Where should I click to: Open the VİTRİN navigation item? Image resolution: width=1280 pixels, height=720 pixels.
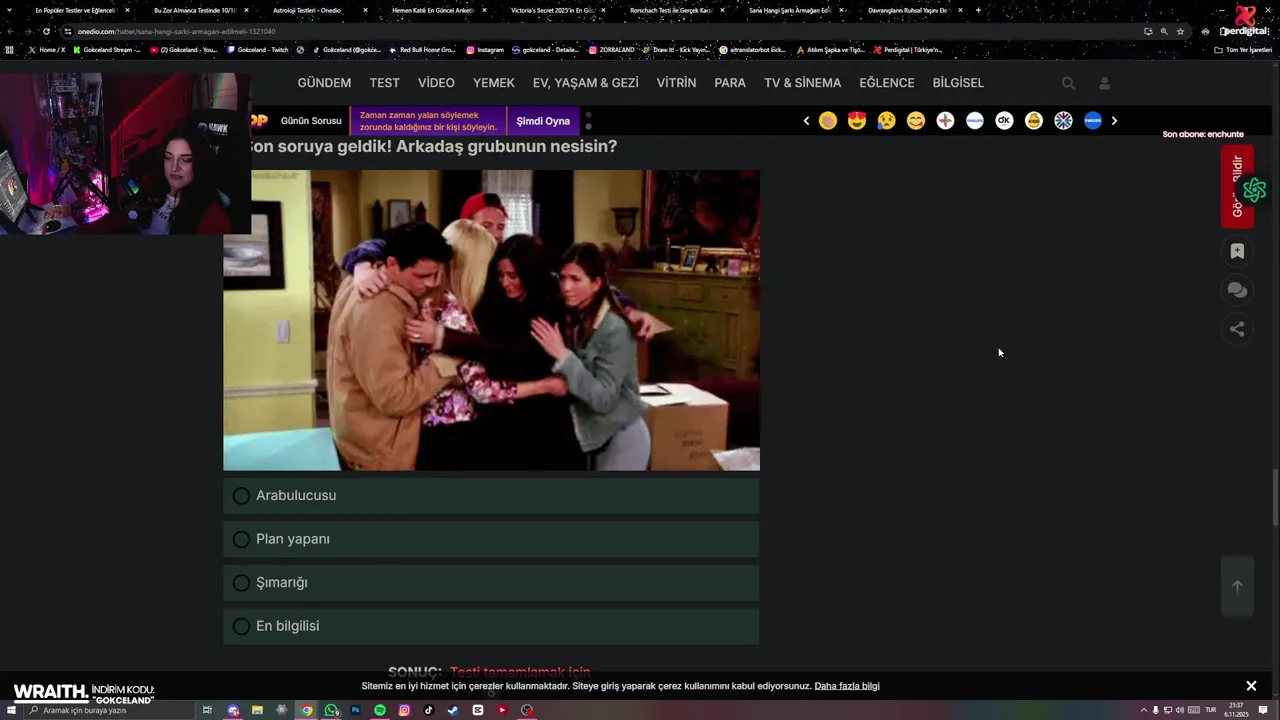click(676, 83)
